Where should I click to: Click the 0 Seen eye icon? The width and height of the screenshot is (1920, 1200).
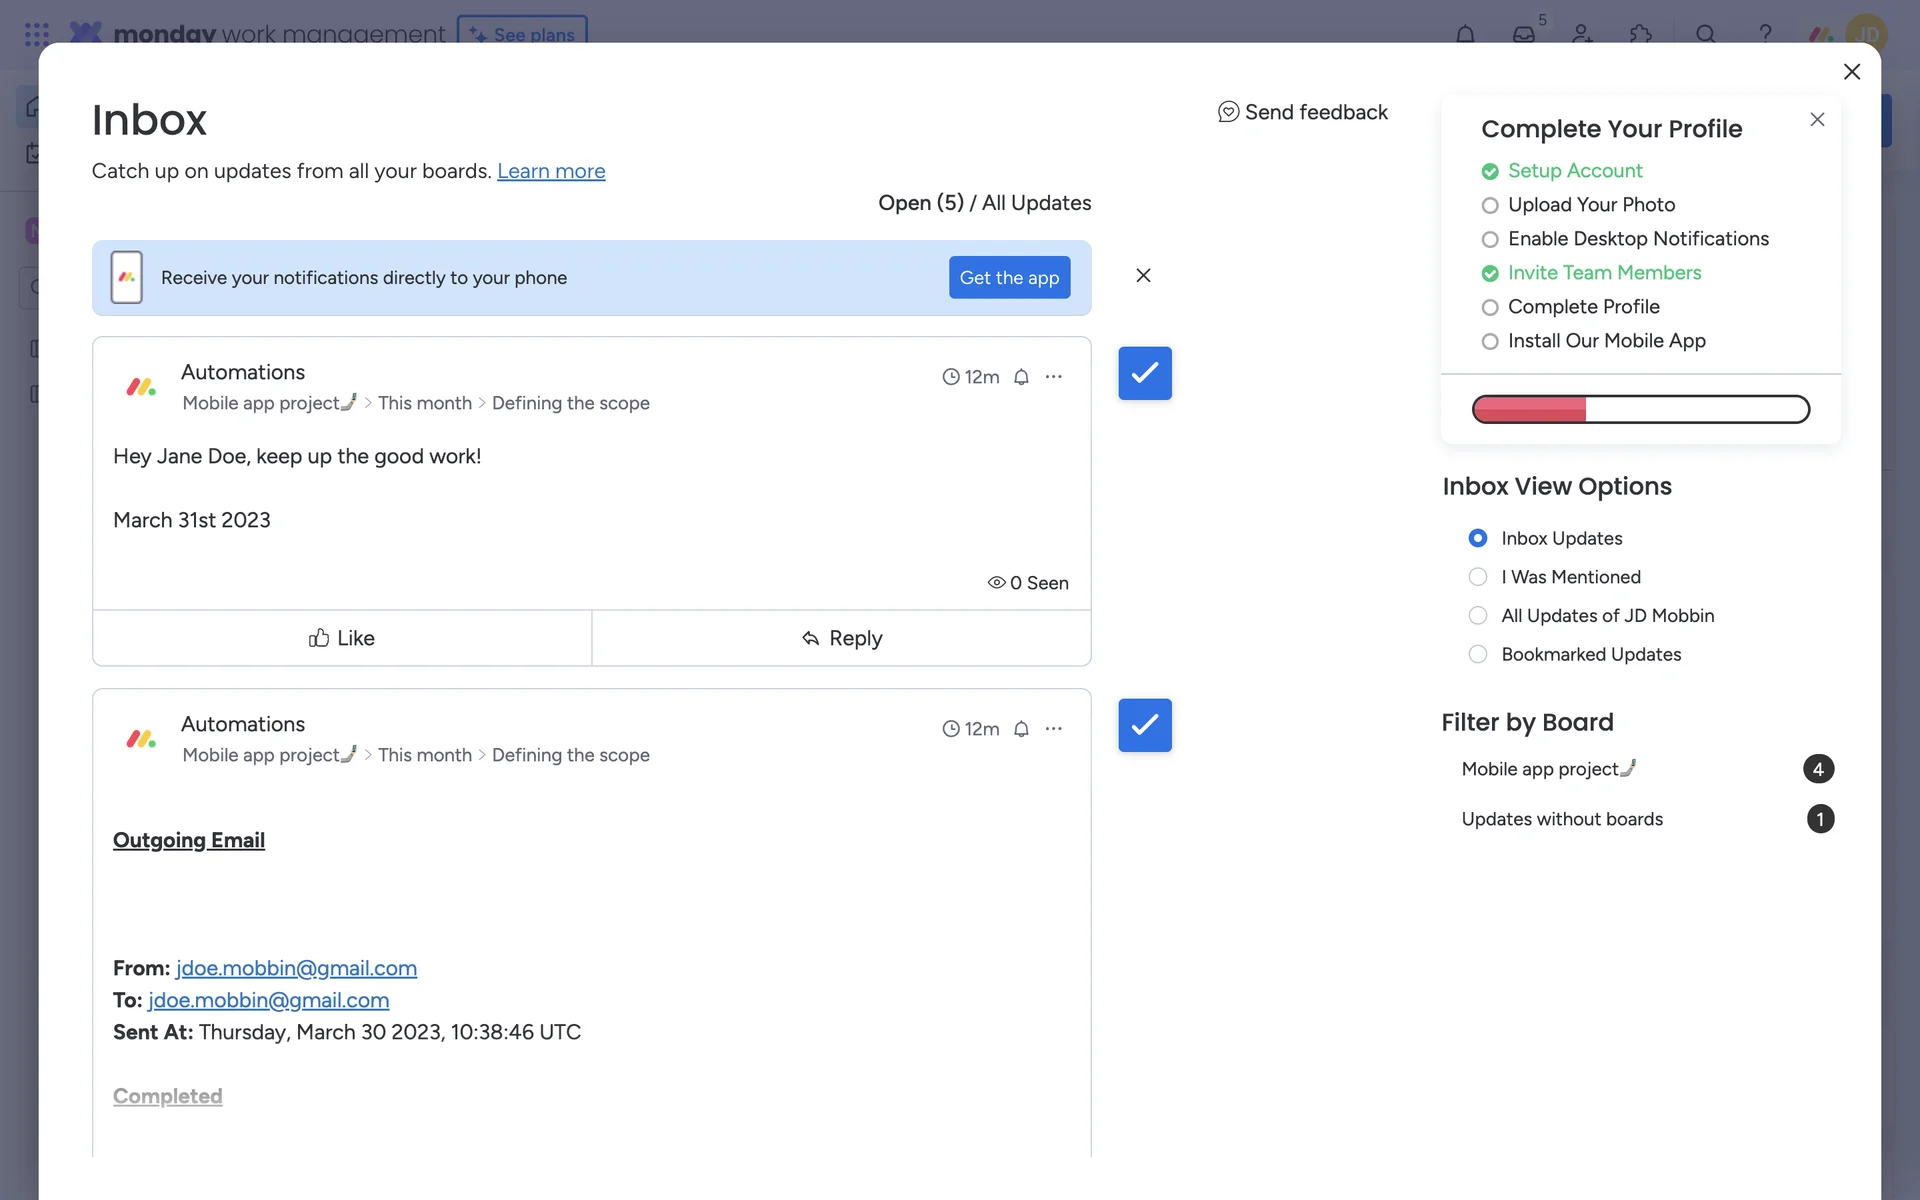pyautogui.click(x=996, y=583)
